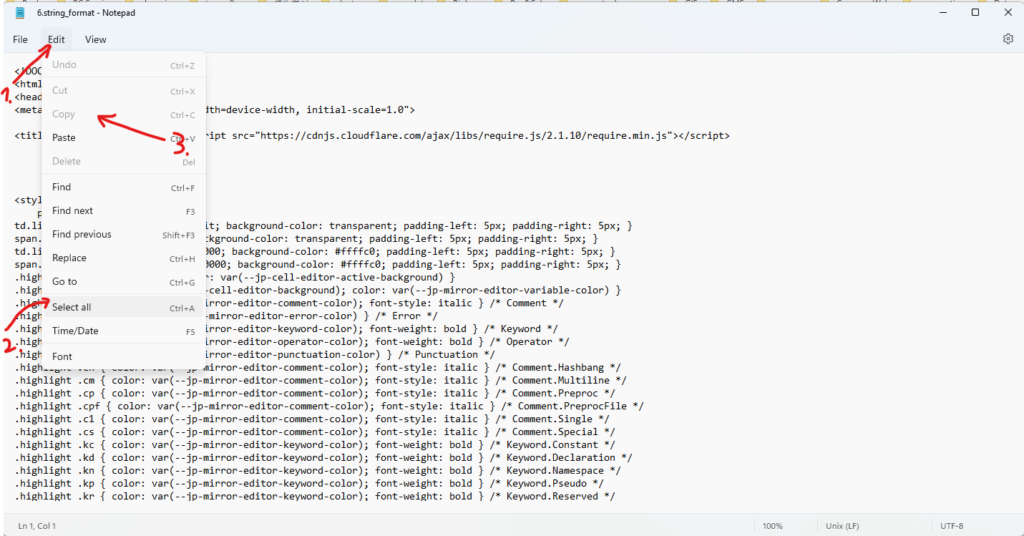
Task: Insert Time/Date from the Edit menu
Action: click(123, 331)
